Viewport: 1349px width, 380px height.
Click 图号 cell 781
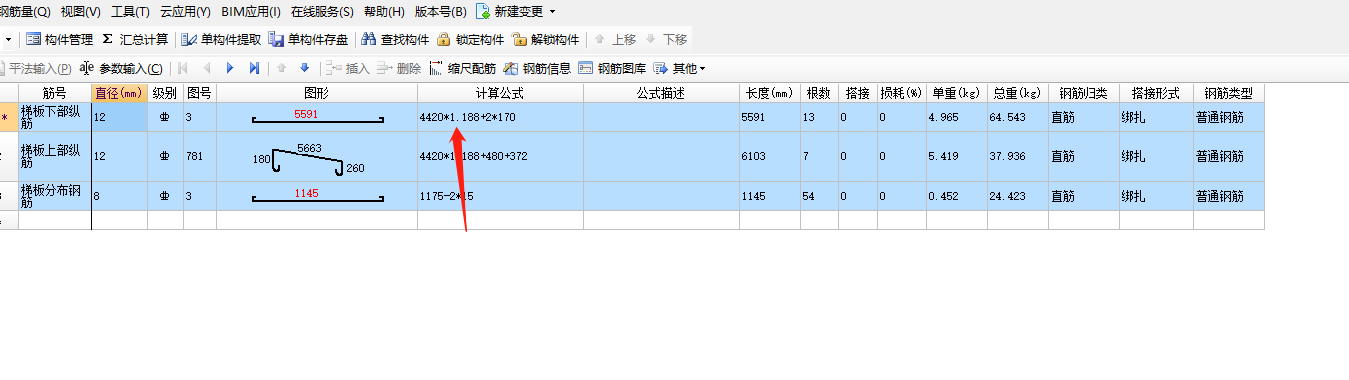click(200, 157)
